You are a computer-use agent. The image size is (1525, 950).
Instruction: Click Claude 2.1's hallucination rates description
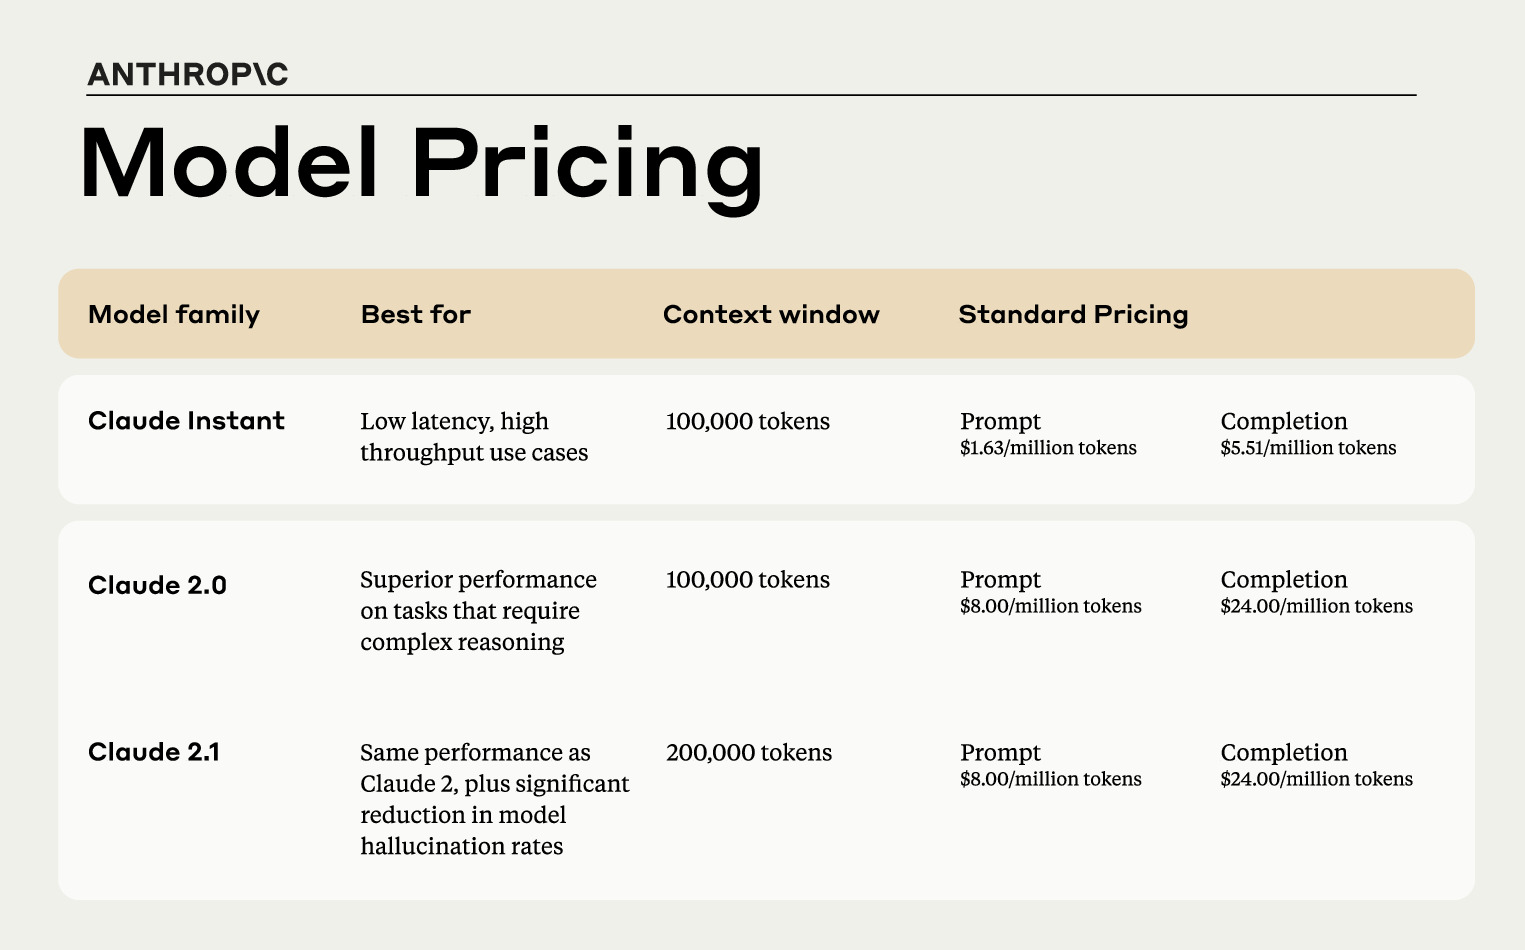(x=494, y=799)
